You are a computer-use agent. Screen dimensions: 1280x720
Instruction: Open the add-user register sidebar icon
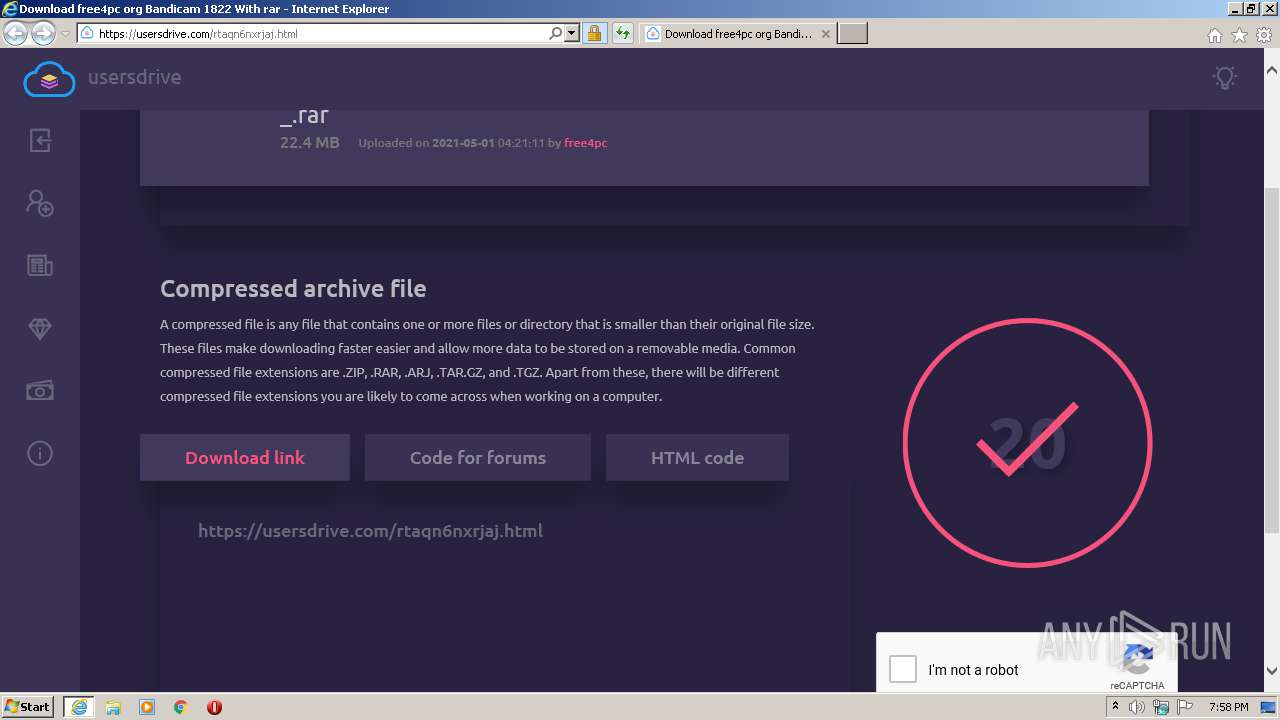[x=40, y=203]
